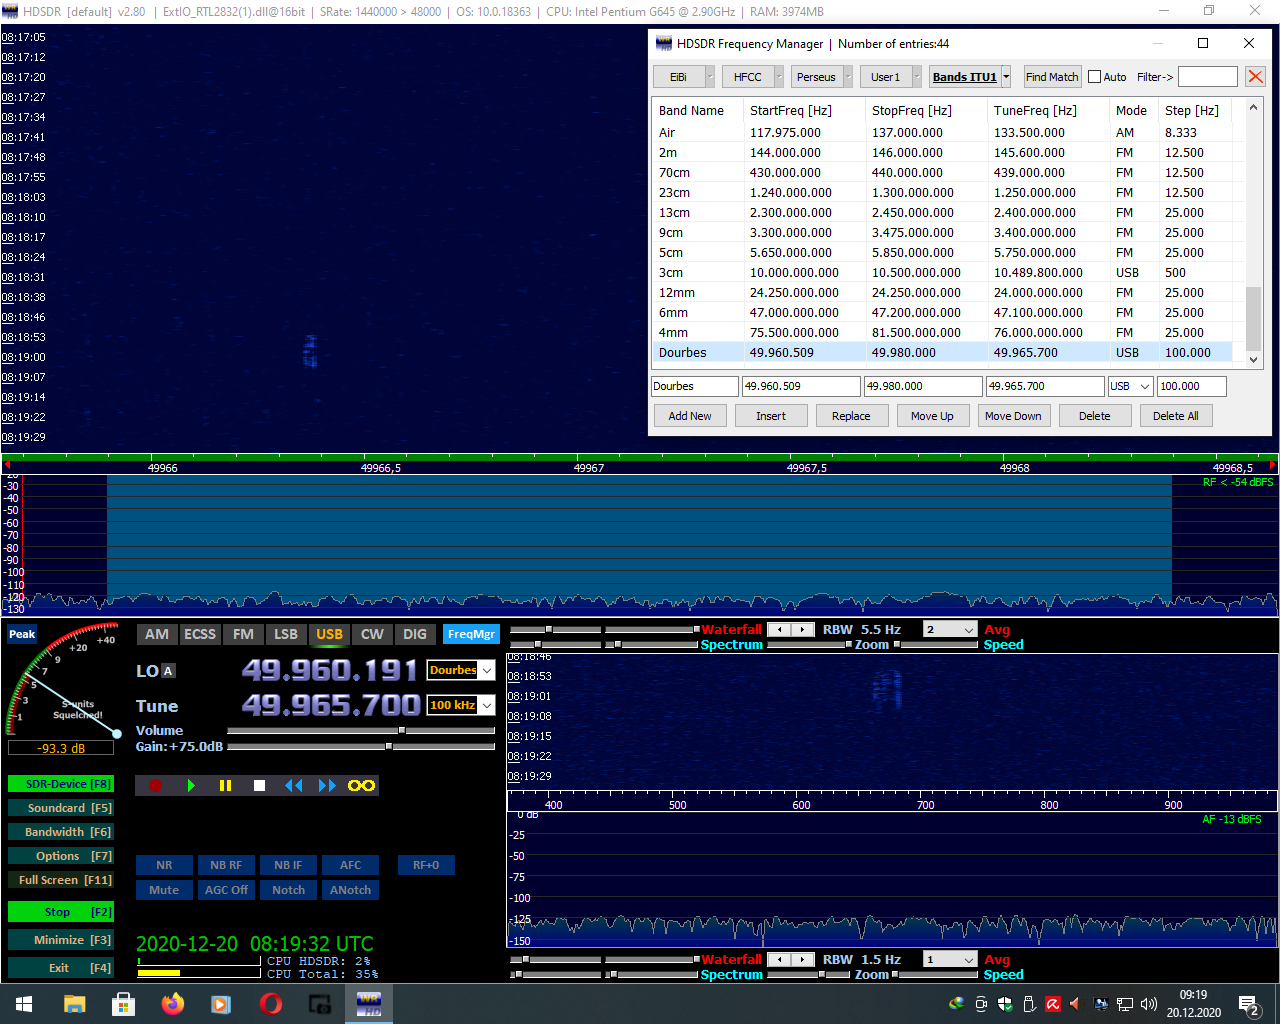Select FM demodulation mode
The height and width of the screenshot is (1024, 1280).
[243, 634]
